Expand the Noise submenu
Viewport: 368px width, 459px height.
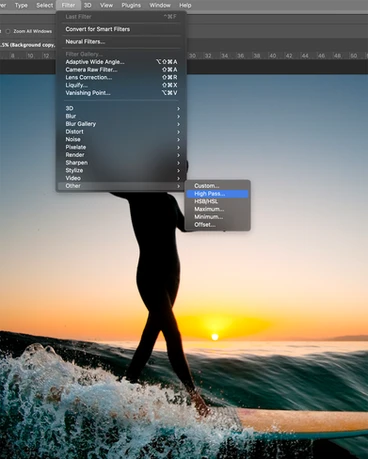121,139
